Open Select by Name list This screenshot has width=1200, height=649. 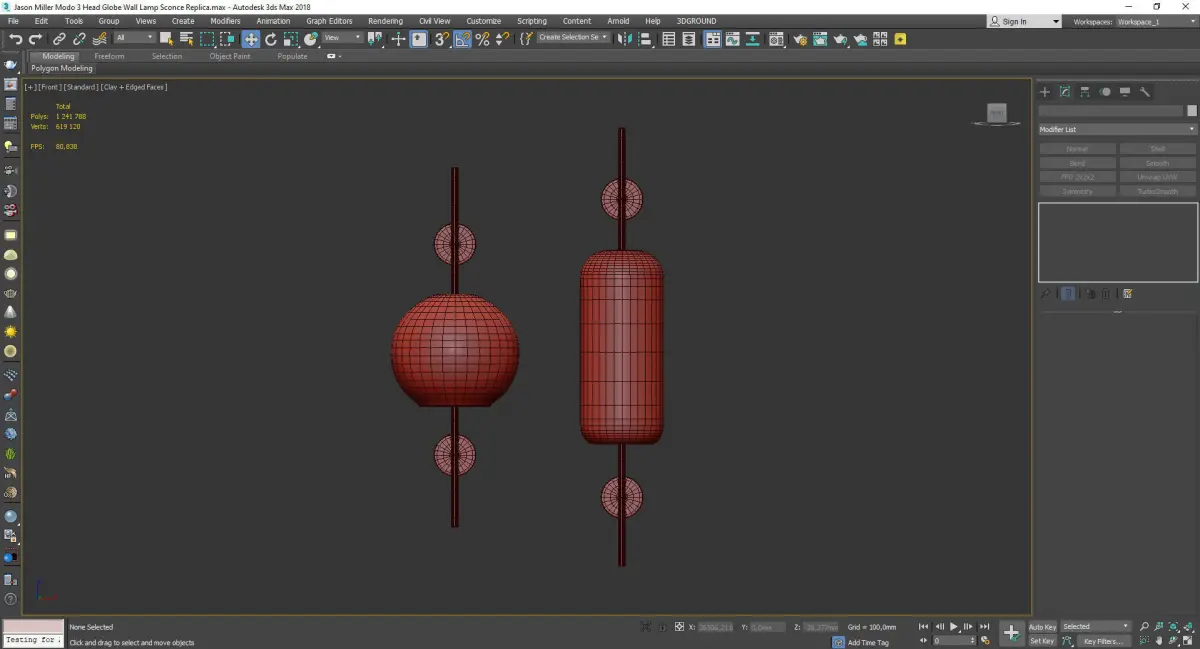(x=186, y=39)
